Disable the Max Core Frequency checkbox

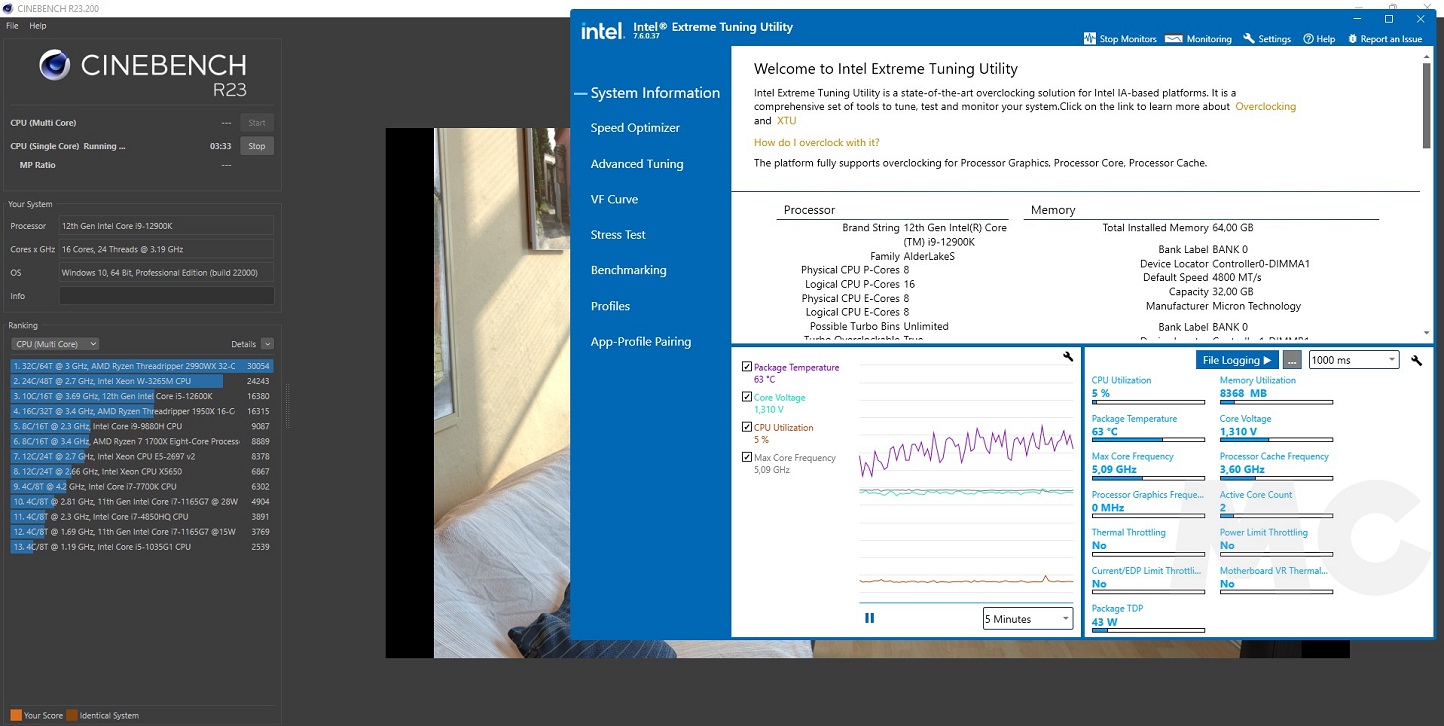(747, 457)
